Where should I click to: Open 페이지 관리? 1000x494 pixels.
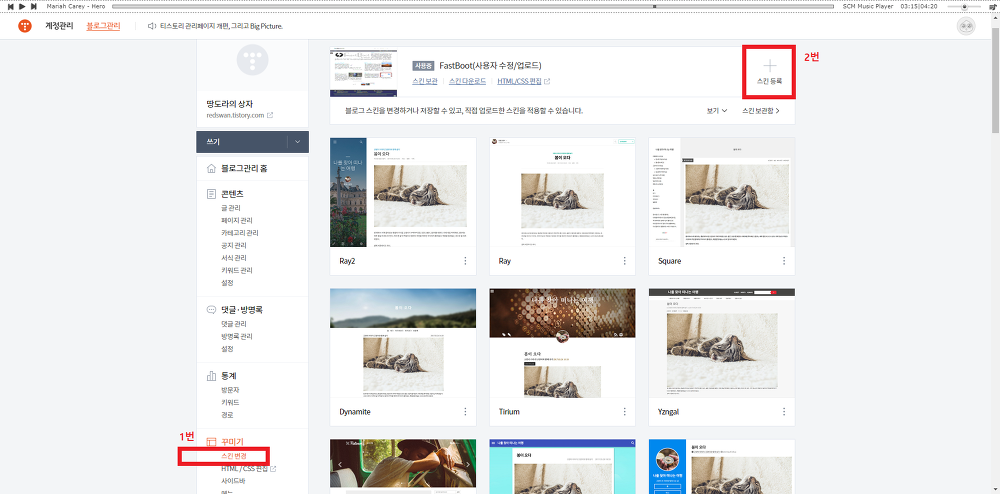(237, 221)
